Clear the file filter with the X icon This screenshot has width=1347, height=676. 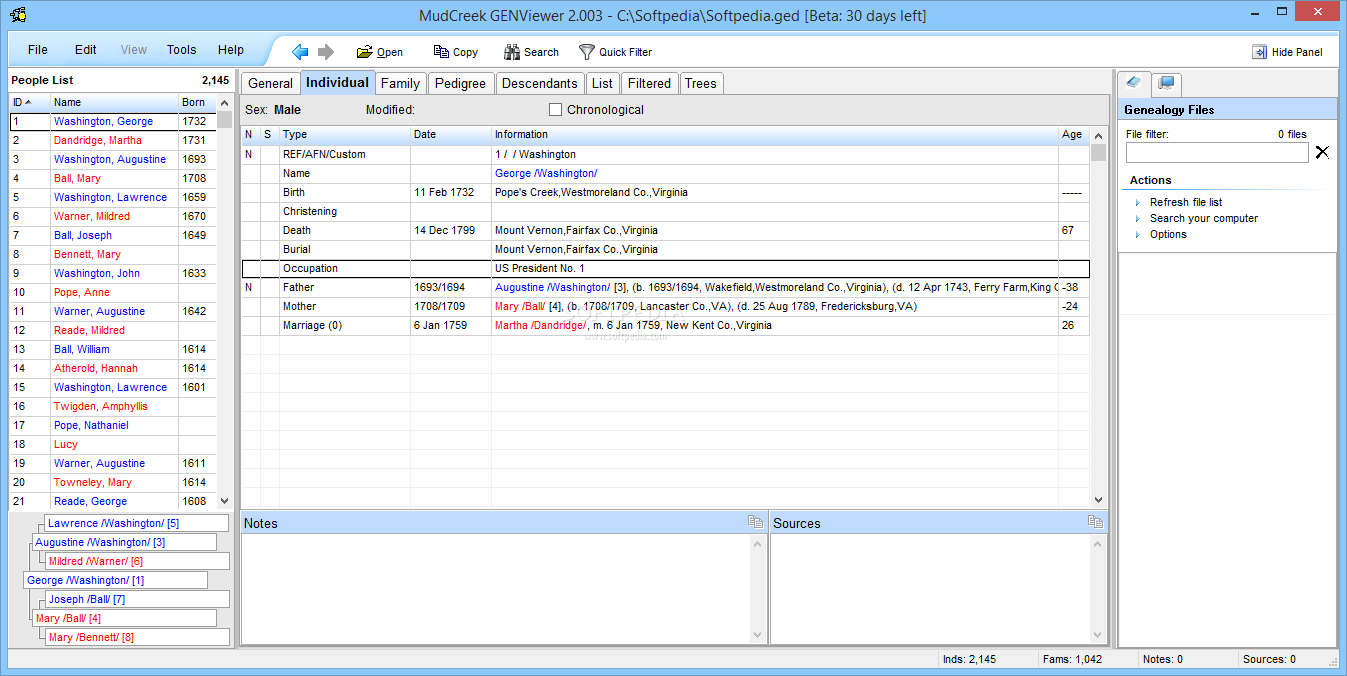point(1322,152)
